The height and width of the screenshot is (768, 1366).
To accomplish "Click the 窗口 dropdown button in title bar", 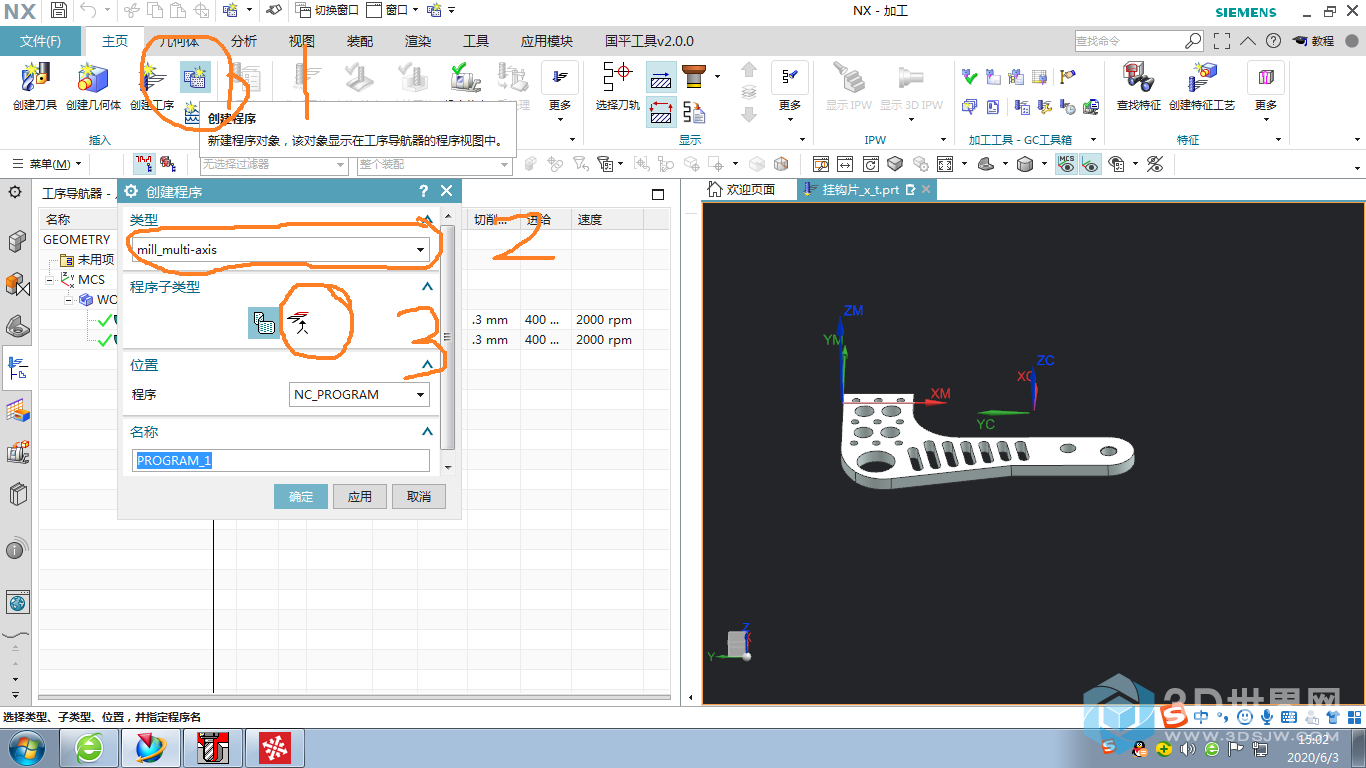I will click(391, 10).
